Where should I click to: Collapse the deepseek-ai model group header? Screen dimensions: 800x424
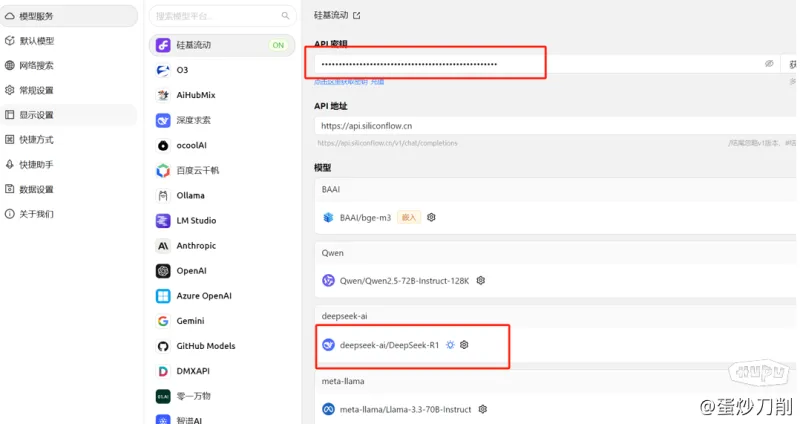(x=555, y=316)
